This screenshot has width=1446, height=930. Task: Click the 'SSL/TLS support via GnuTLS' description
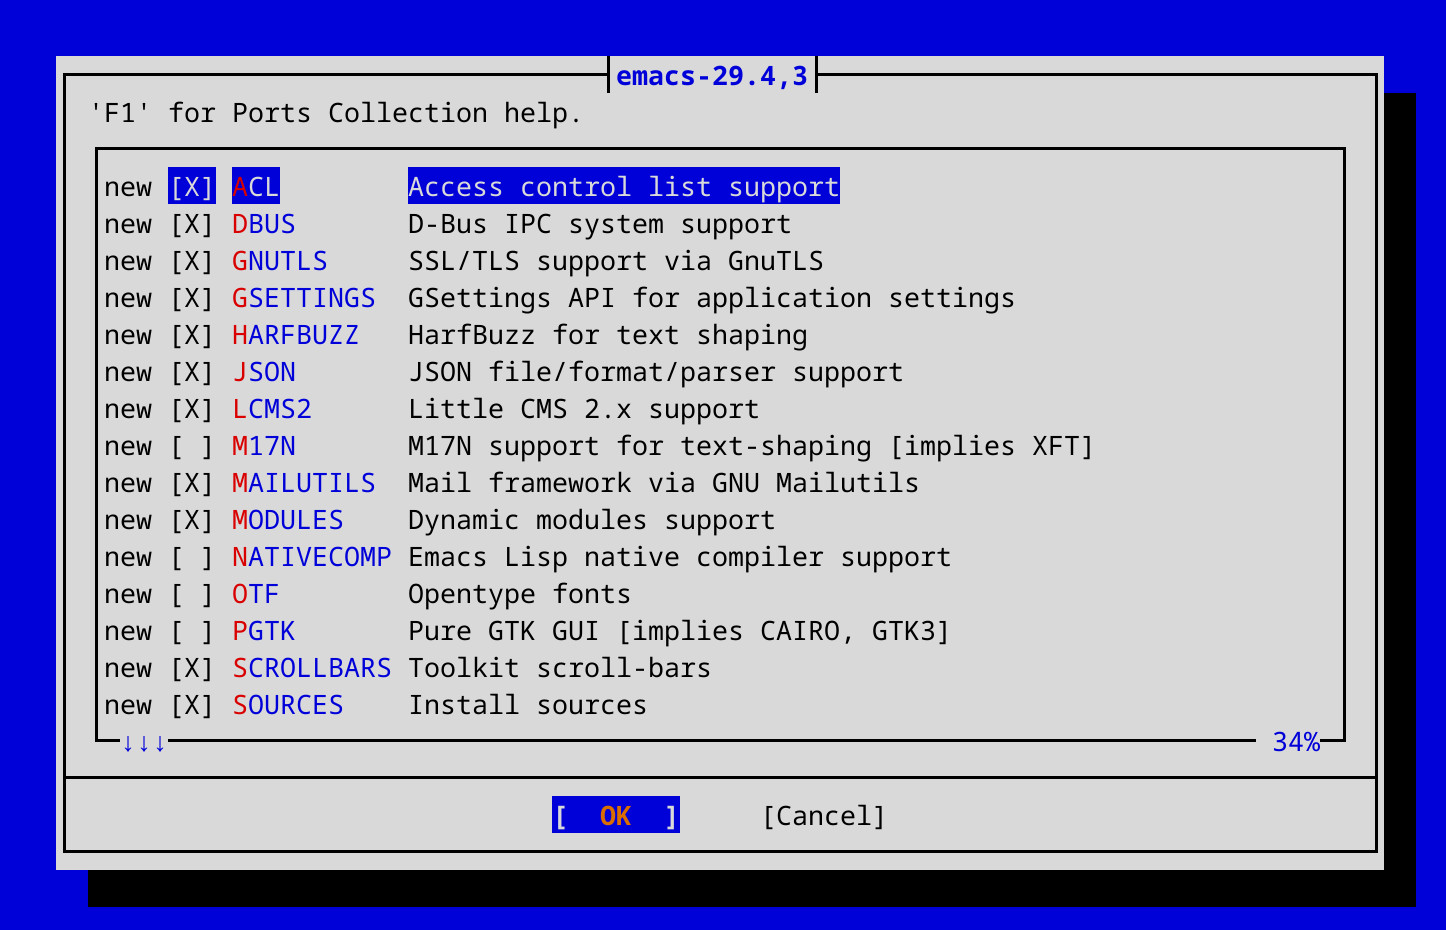pyautogui.click(x=616, y=261)
